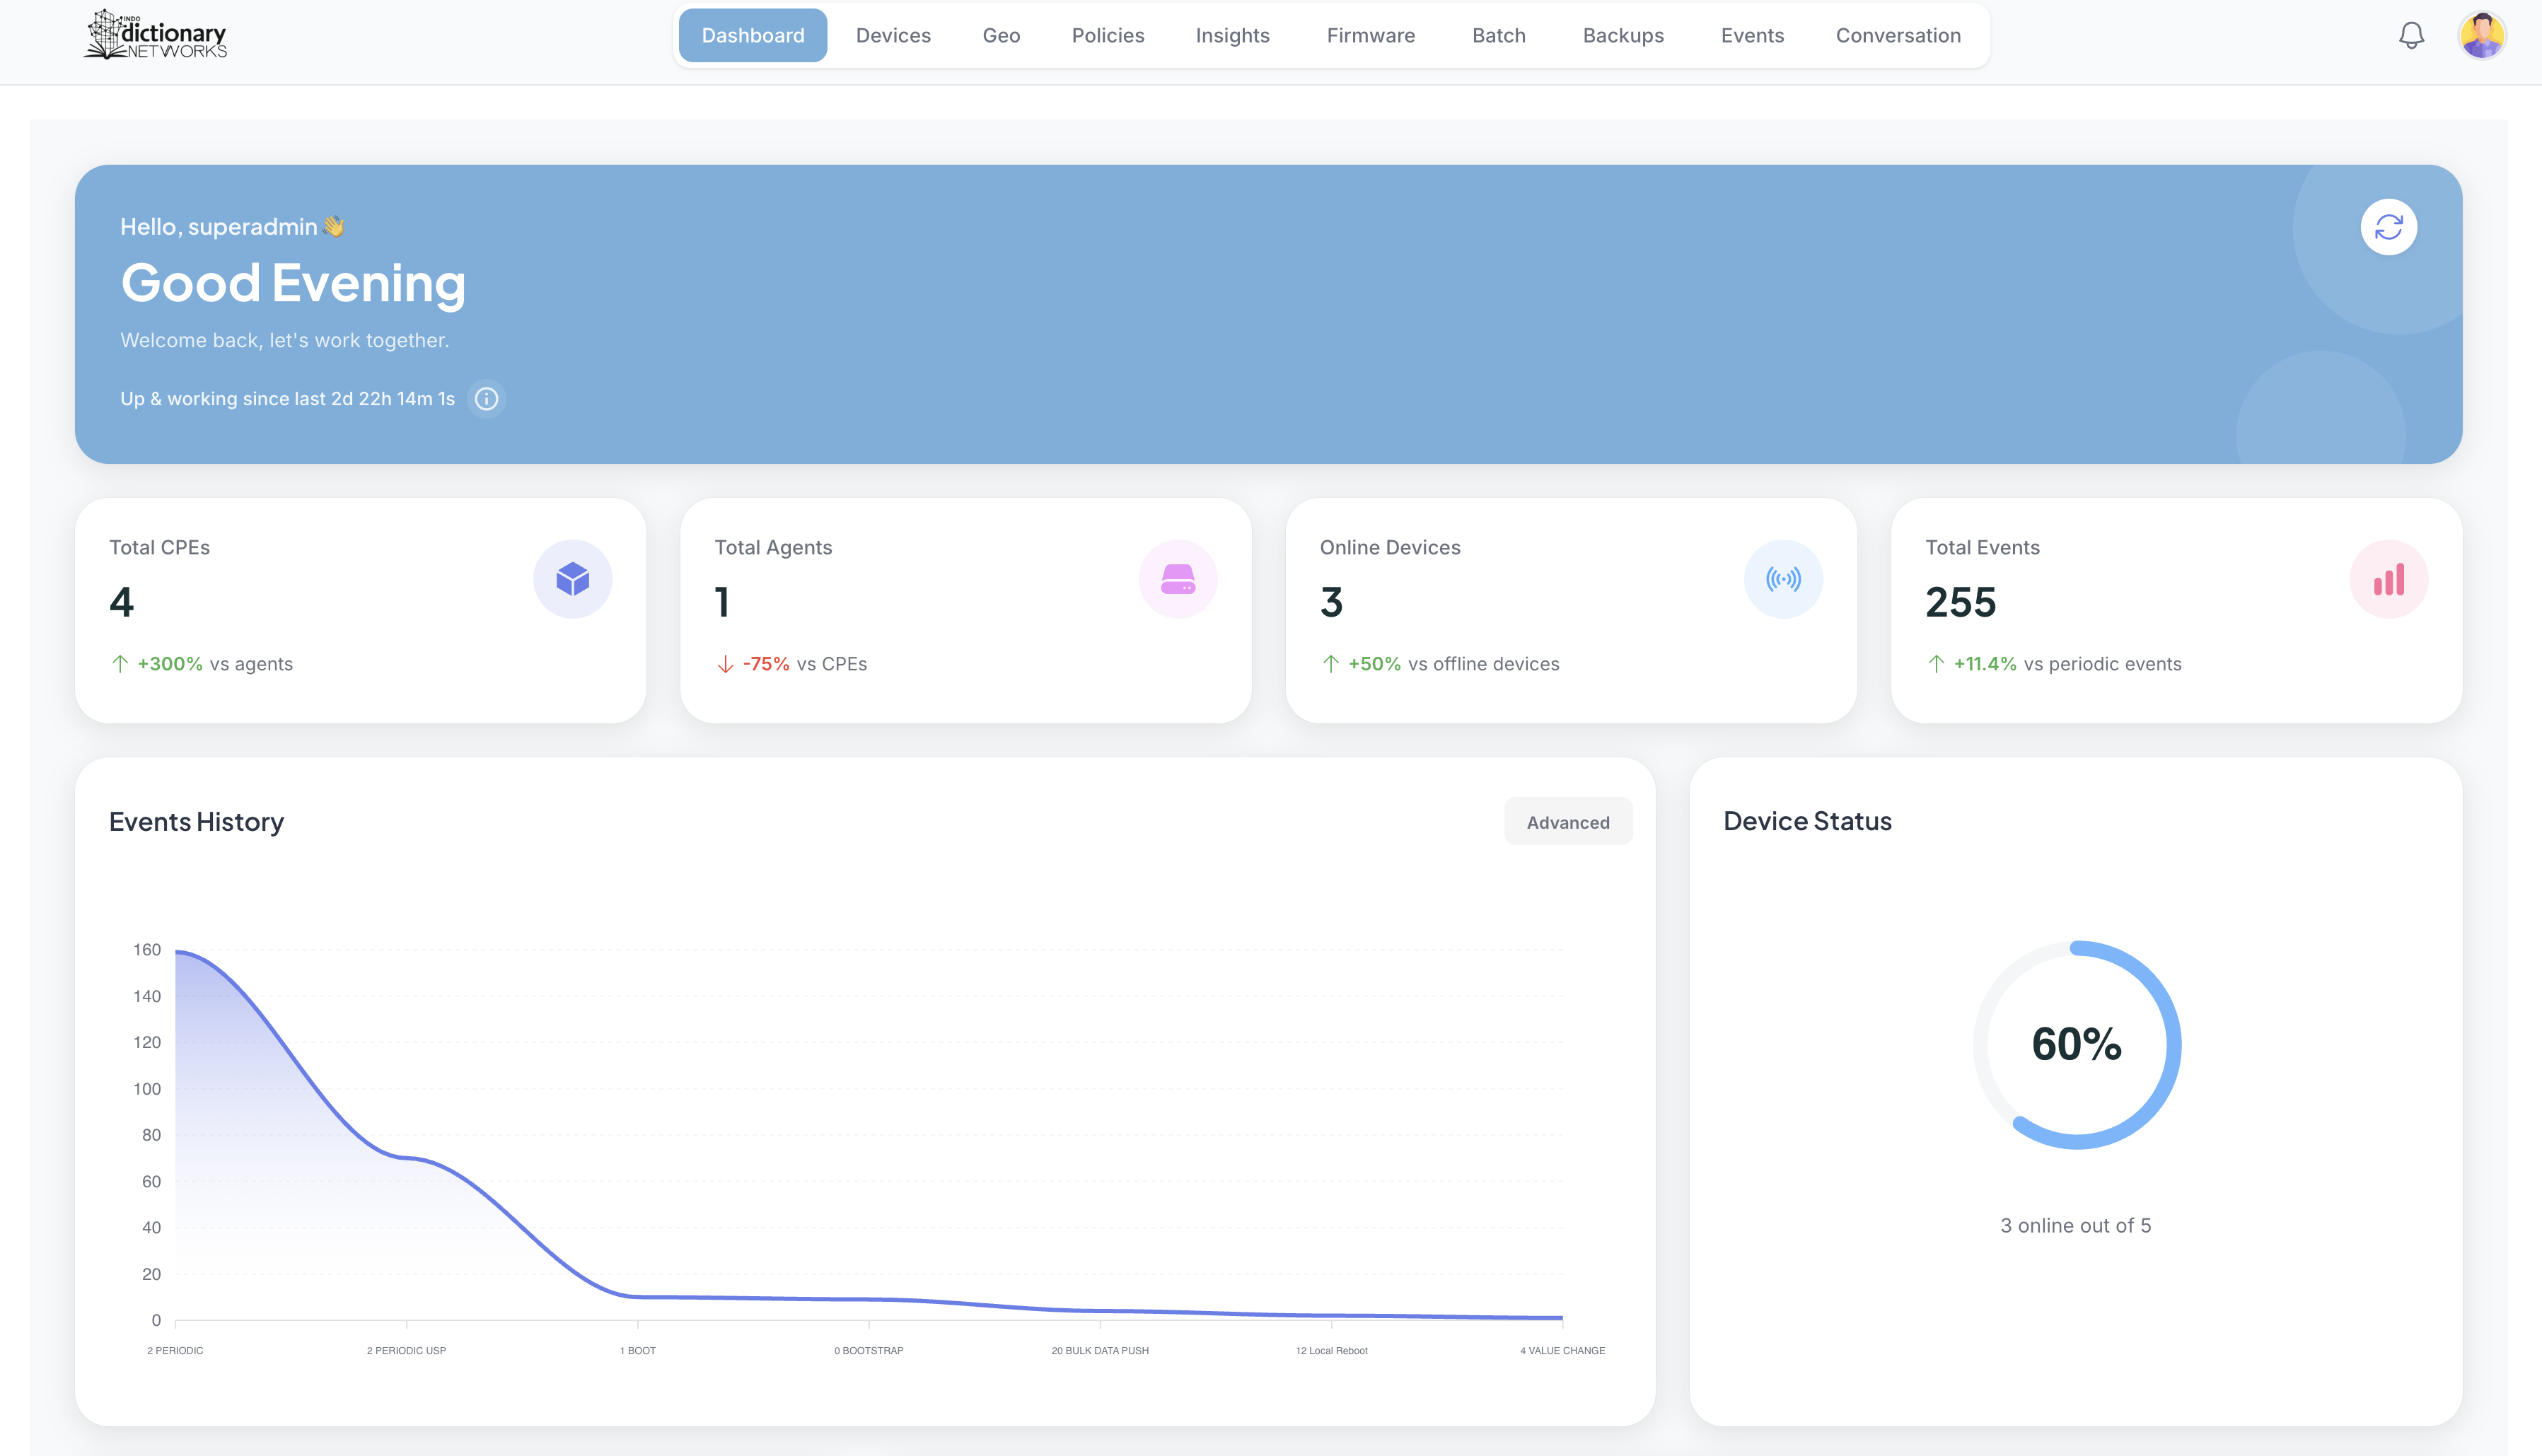Click the Total Agents drive icon

(x=1177, y=579)
